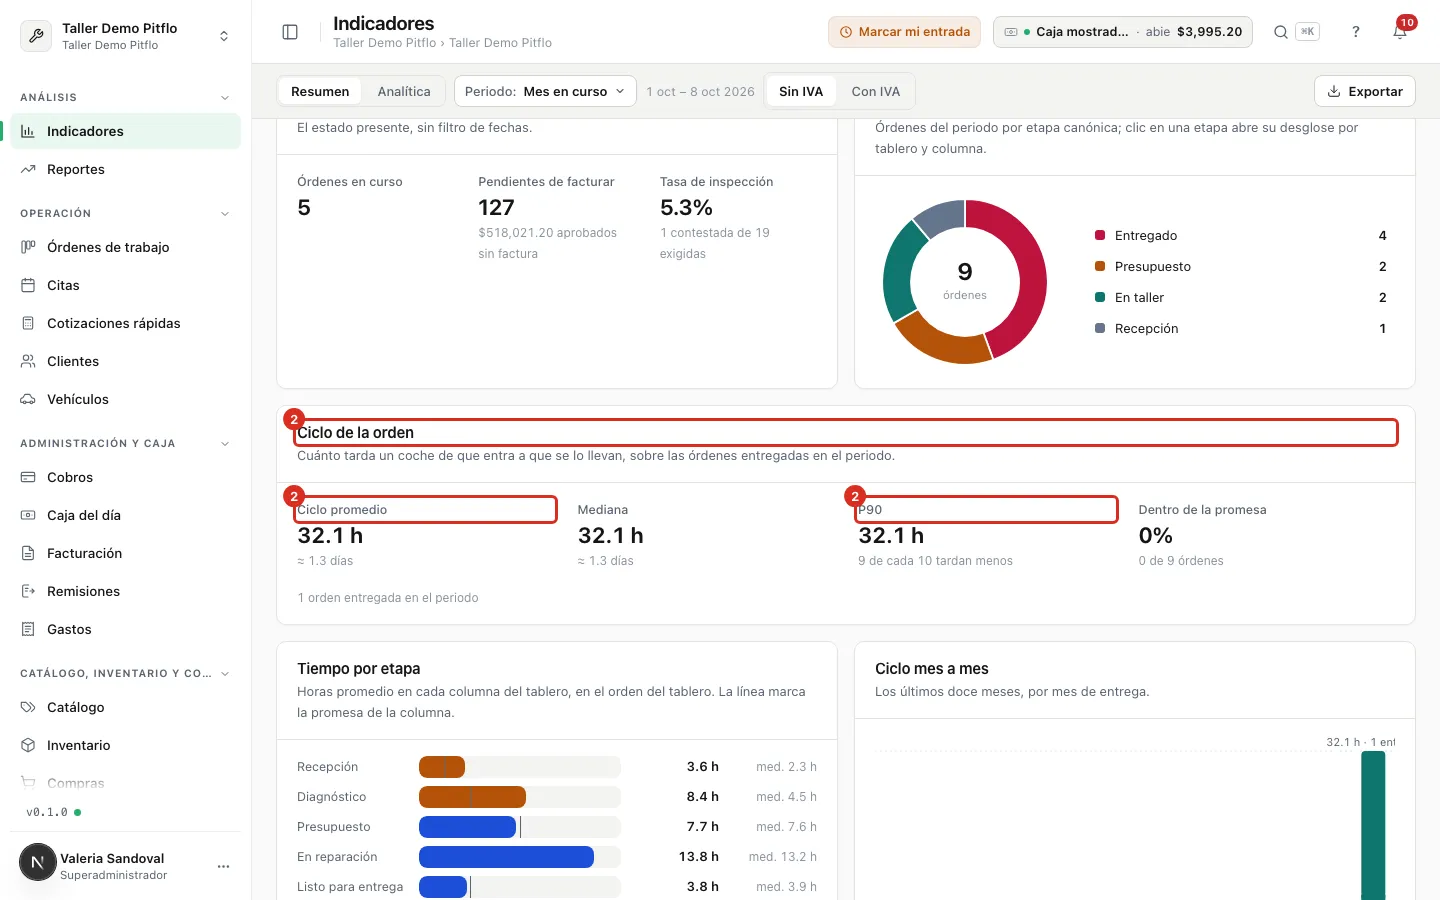Click the Cotizaciones rápidas document icon
The image size is (1440, 900).
pyautogui.click(x=28, y=323)
